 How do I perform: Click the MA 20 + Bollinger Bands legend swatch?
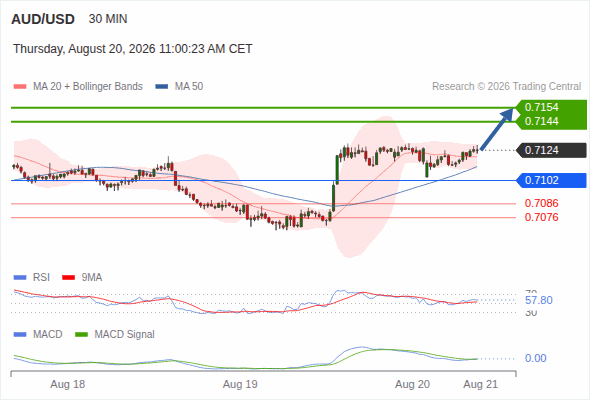pos(20,87)
